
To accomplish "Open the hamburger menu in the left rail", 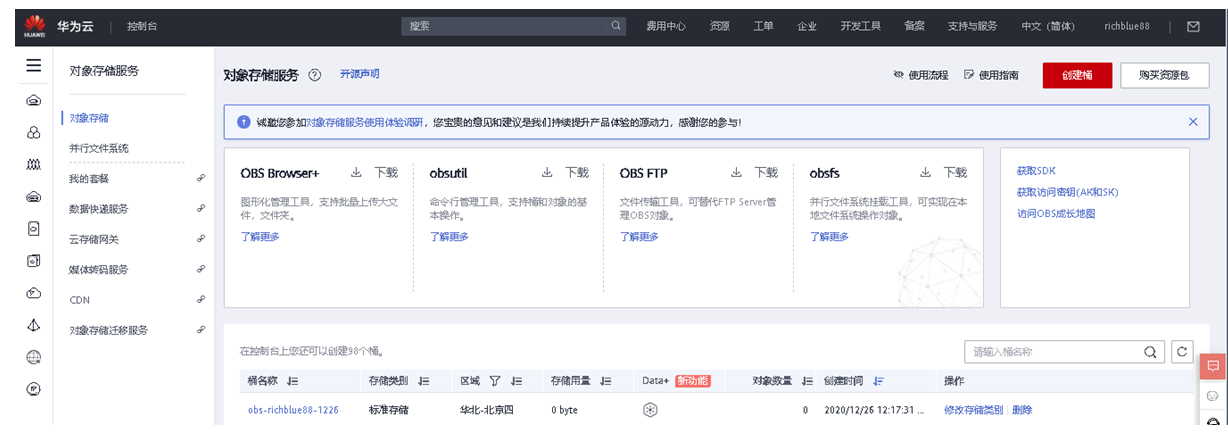I will click(x=34, y=66).
